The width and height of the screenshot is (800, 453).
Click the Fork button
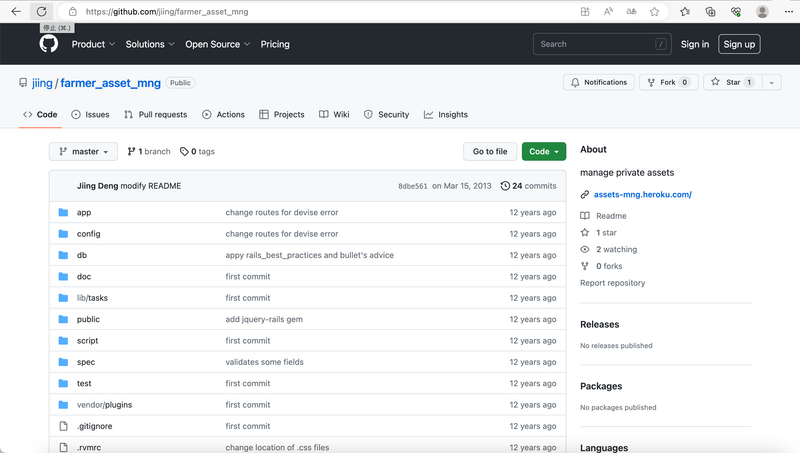(x=668, y=82)
